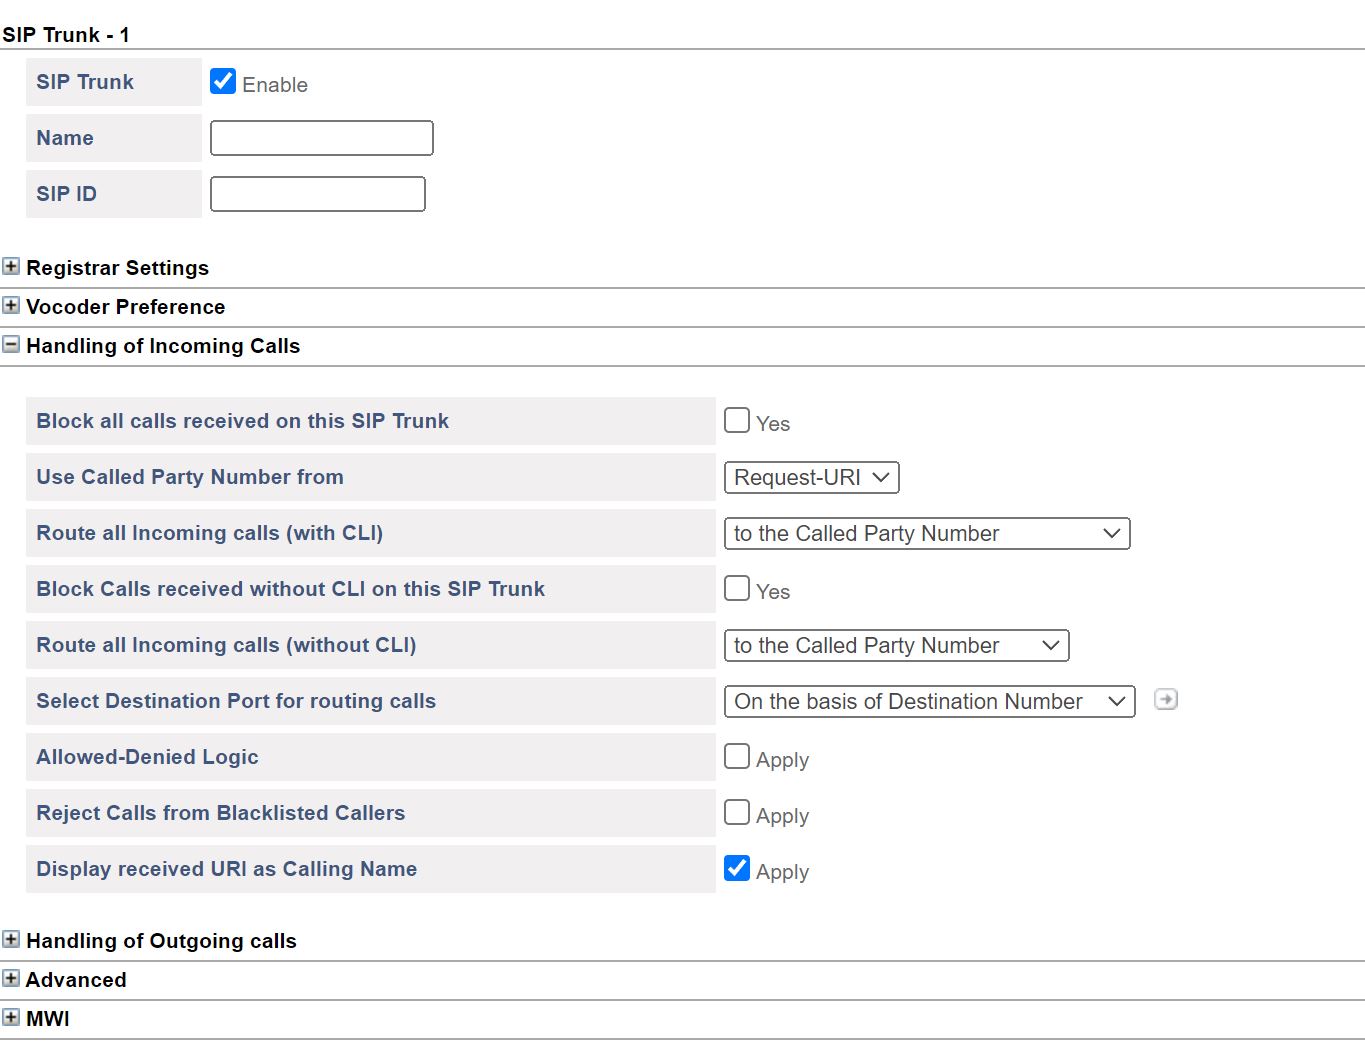Click the plus icon before Advanced
Viewport: 1365px width, 1050px height.
[x=11, y=978]
